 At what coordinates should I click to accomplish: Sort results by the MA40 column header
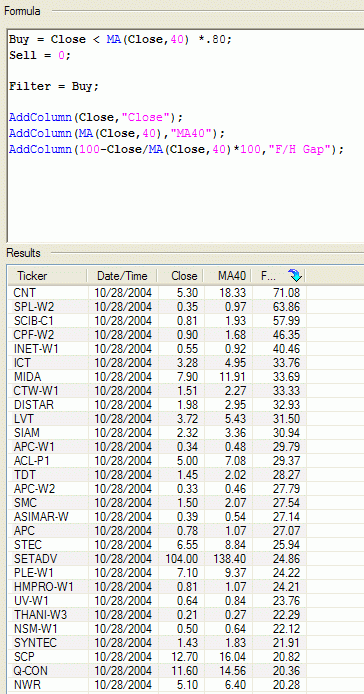(x=228, y=276)
